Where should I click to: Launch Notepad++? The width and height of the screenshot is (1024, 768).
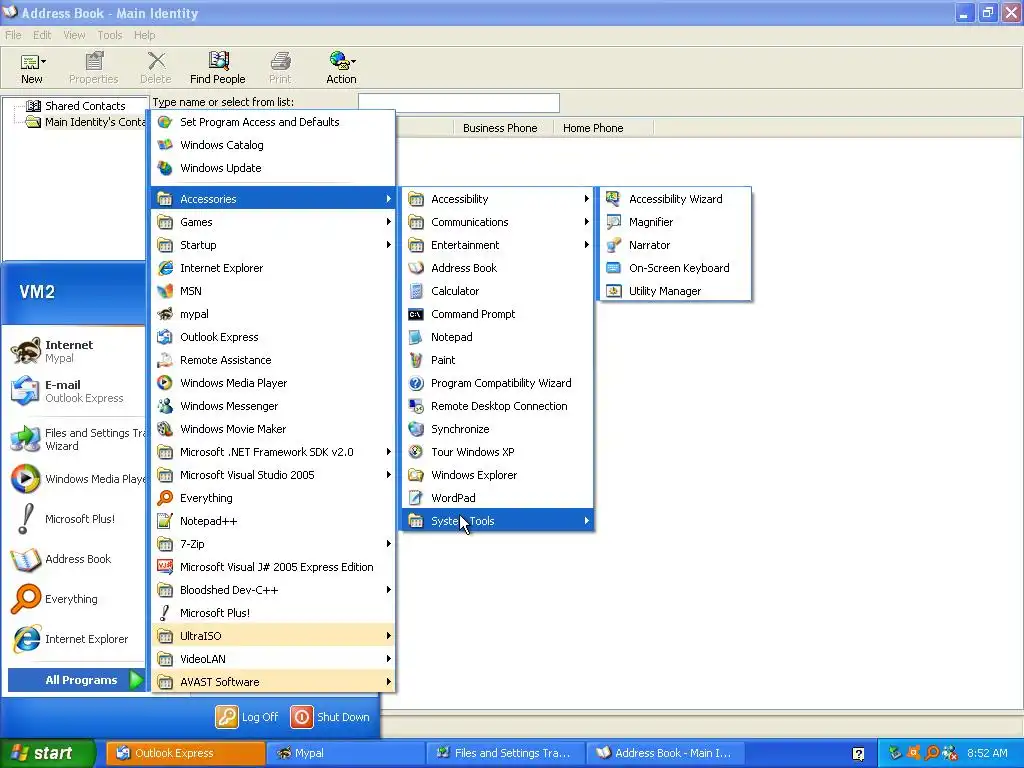[x=274, y=520]
